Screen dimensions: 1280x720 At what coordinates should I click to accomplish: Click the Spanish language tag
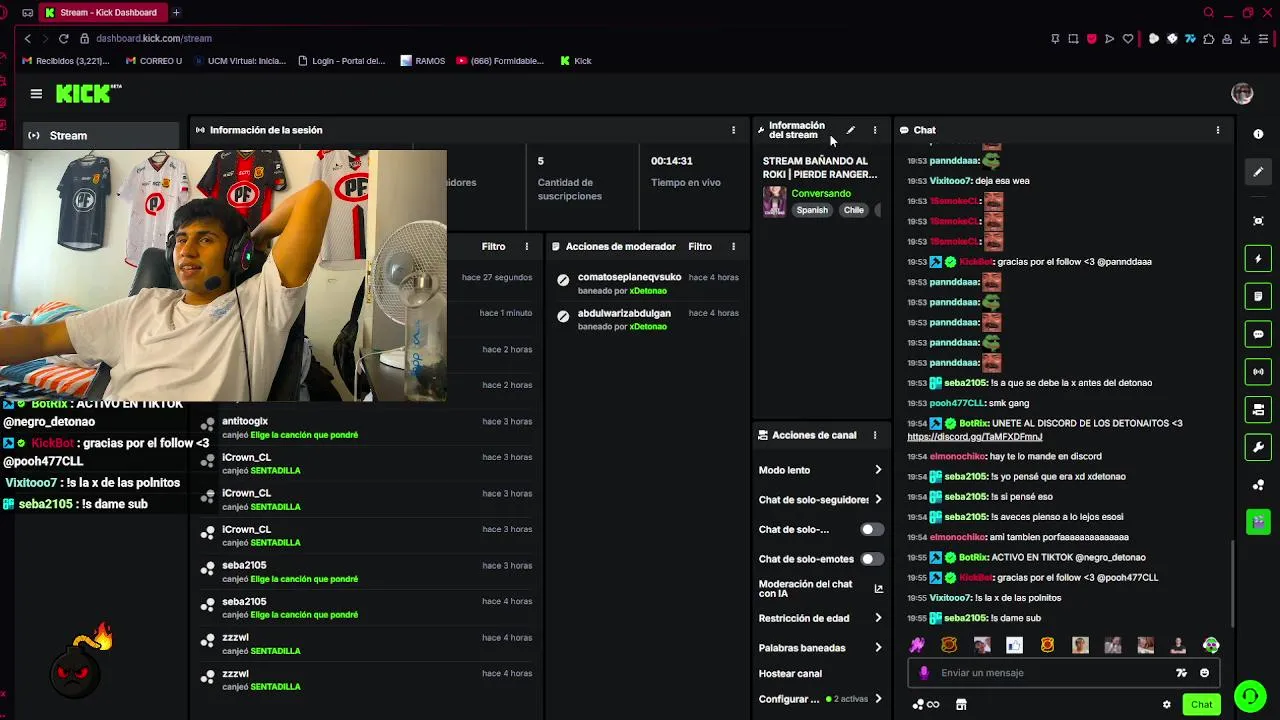tap(812, 210)
